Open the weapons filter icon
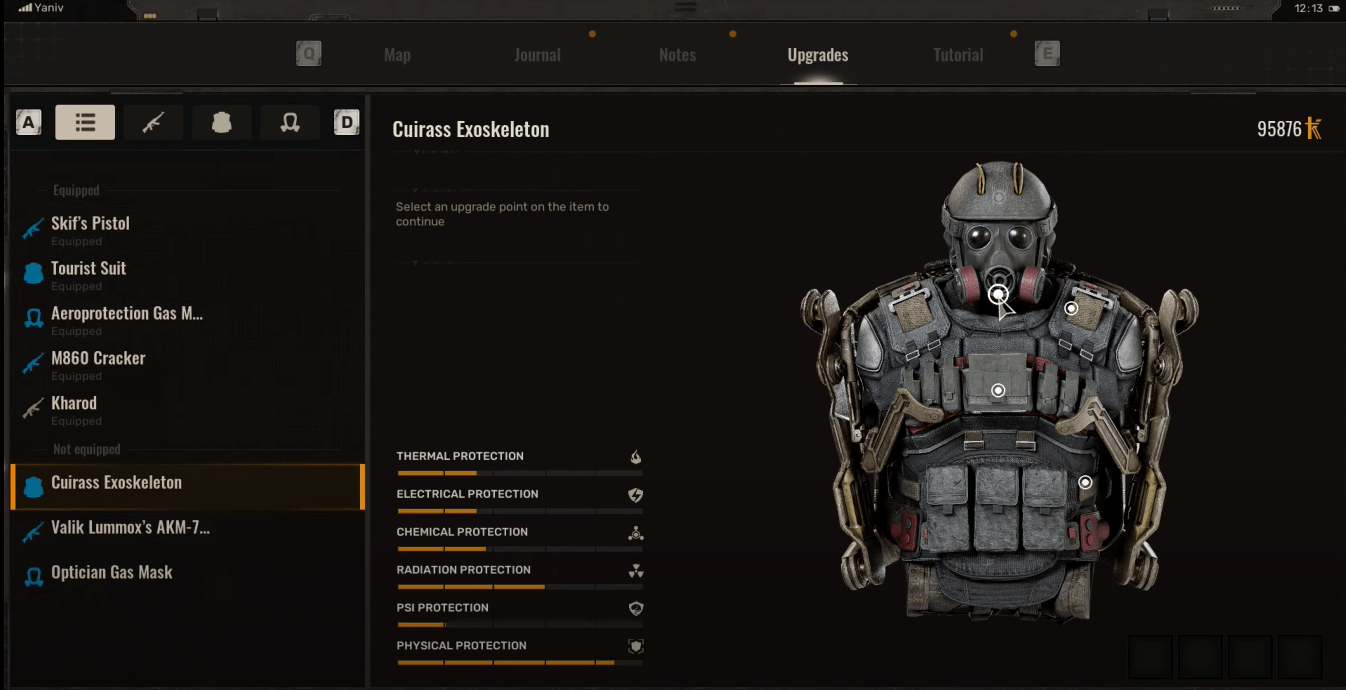Viewport: 1346px width, 690px height. pyautogui.click(x=152, y=122)
